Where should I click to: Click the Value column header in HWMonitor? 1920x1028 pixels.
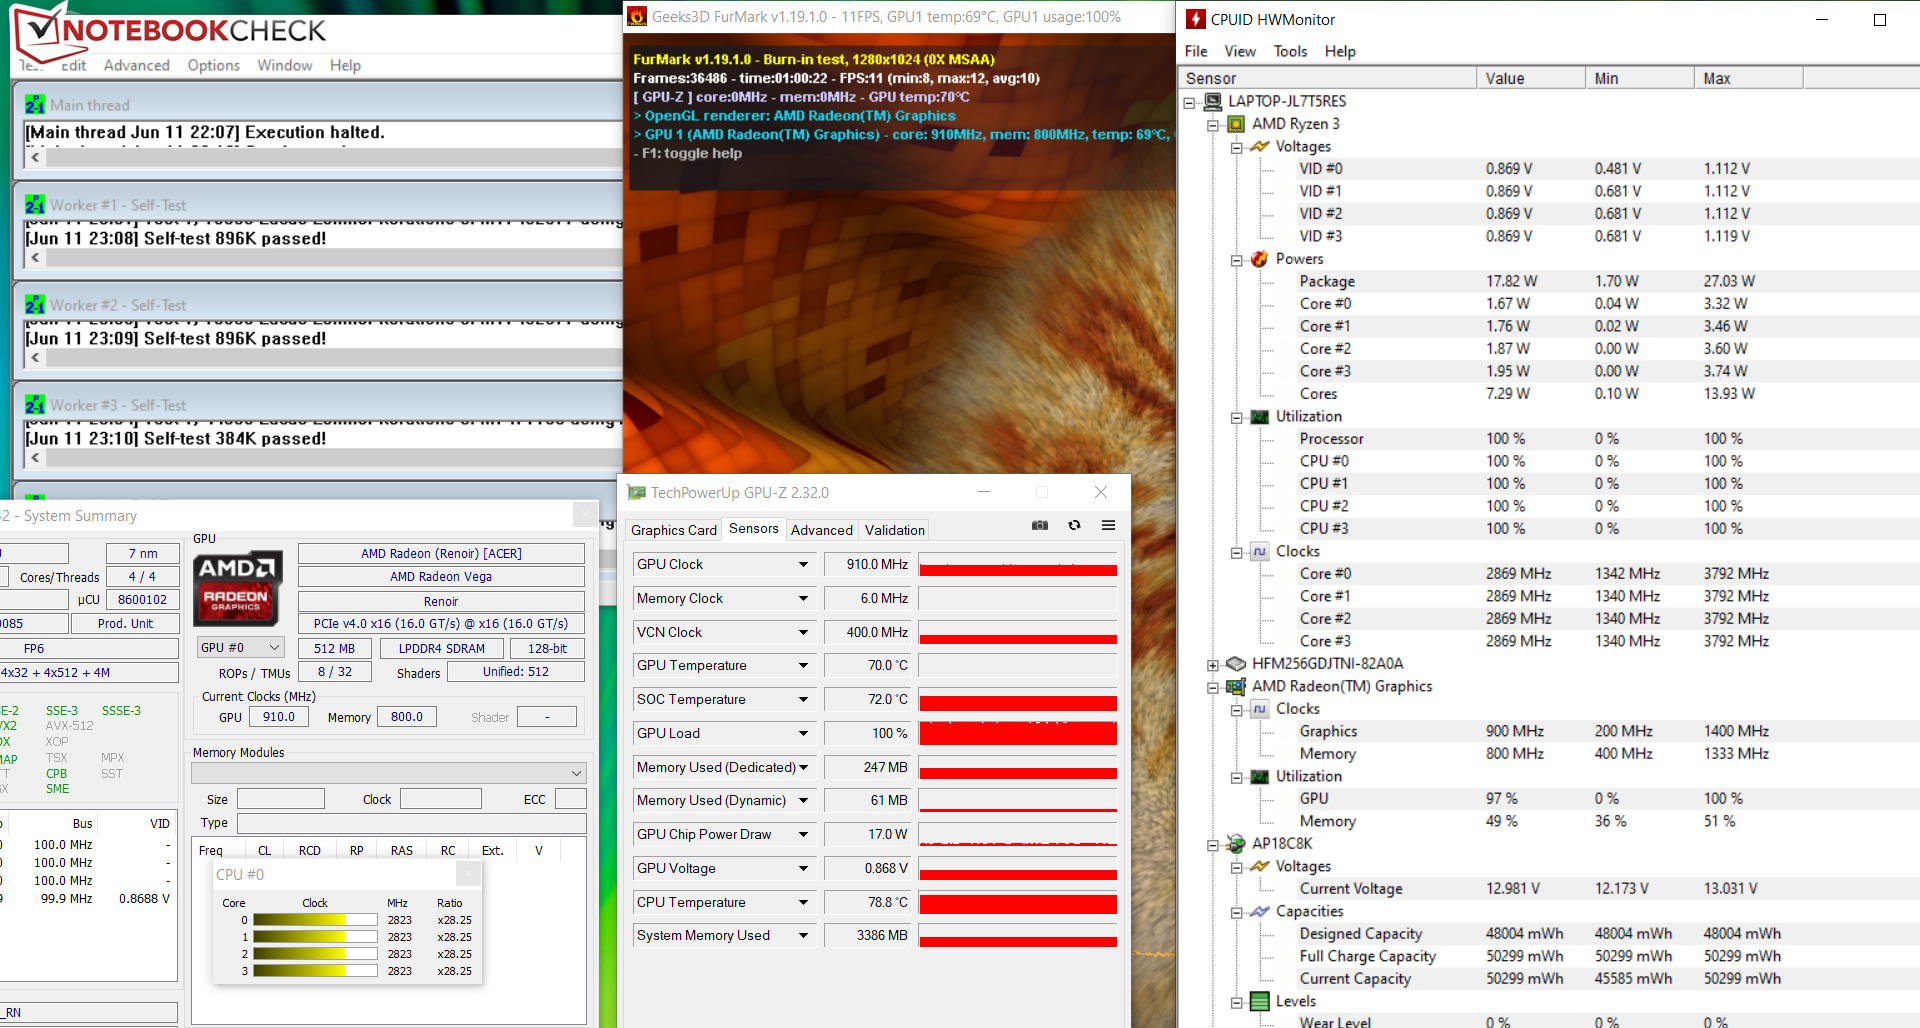point(1531,78)
